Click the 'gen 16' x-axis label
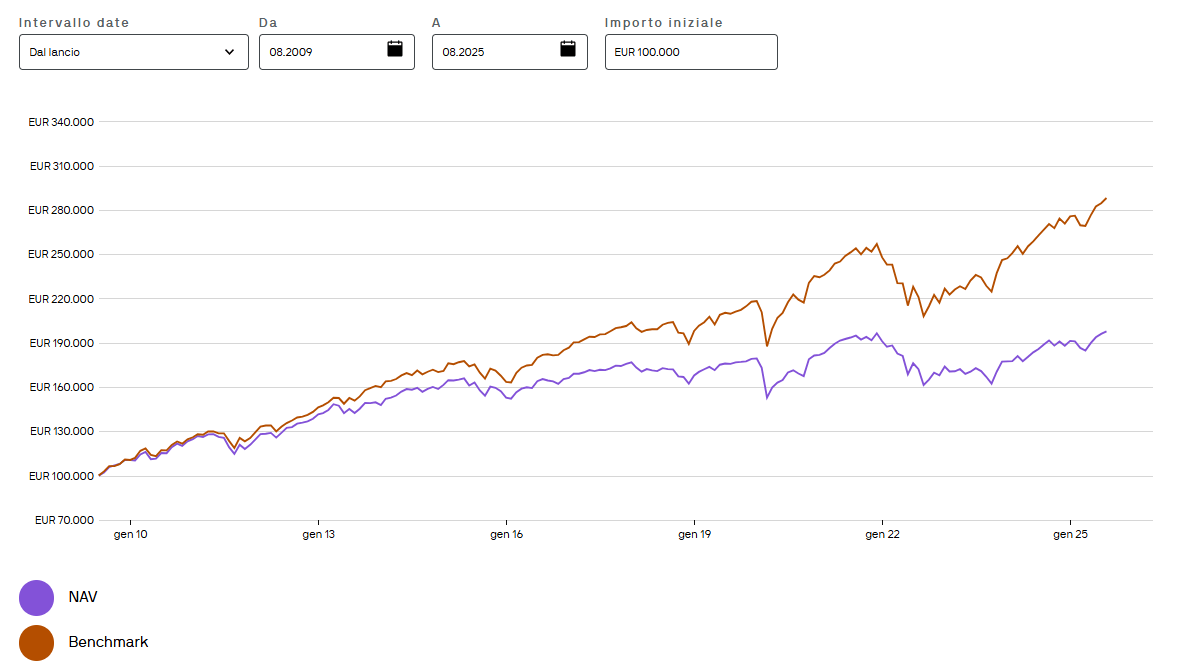The width and height of the screenshot is (1197, 670). pyautogui.click(x=507, y=535)
